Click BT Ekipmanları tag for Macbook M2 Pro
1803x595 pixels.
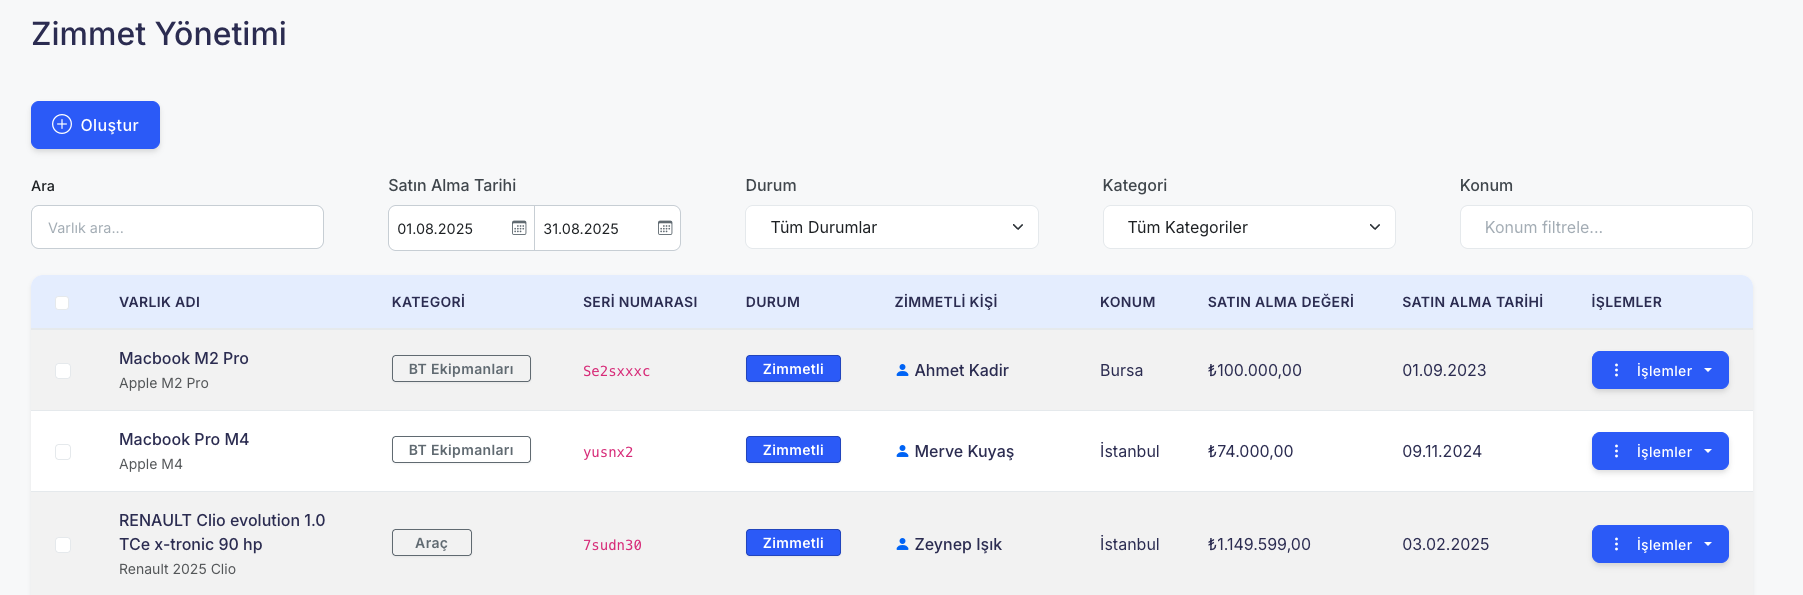(x=461, y=369)
